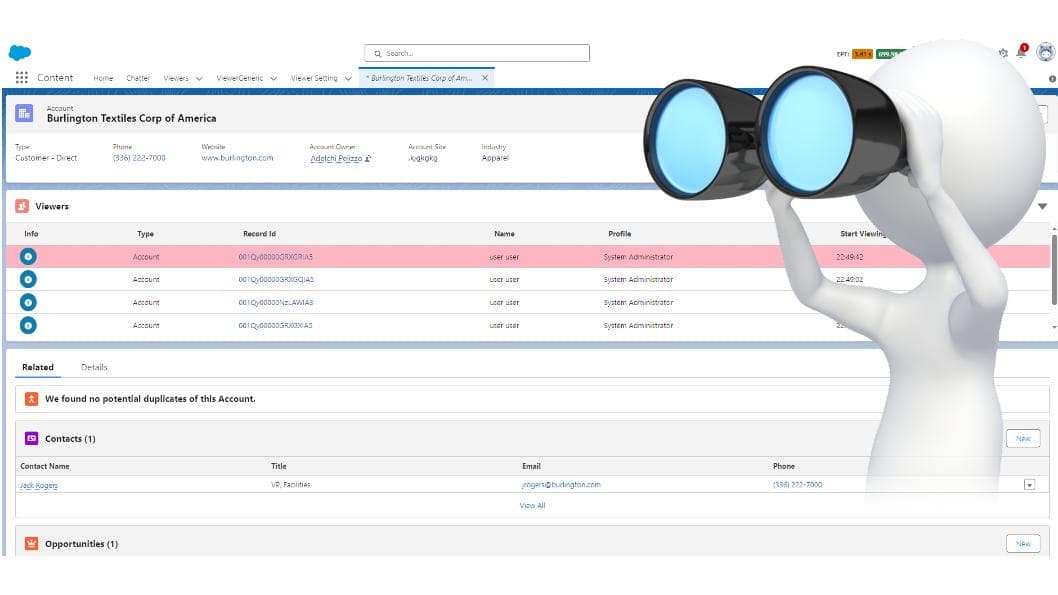Click the duplicates merge icon
Image resolution: width=1058 pixels, height=595 pixels.
pyautogui.click(x=31, y=399)
